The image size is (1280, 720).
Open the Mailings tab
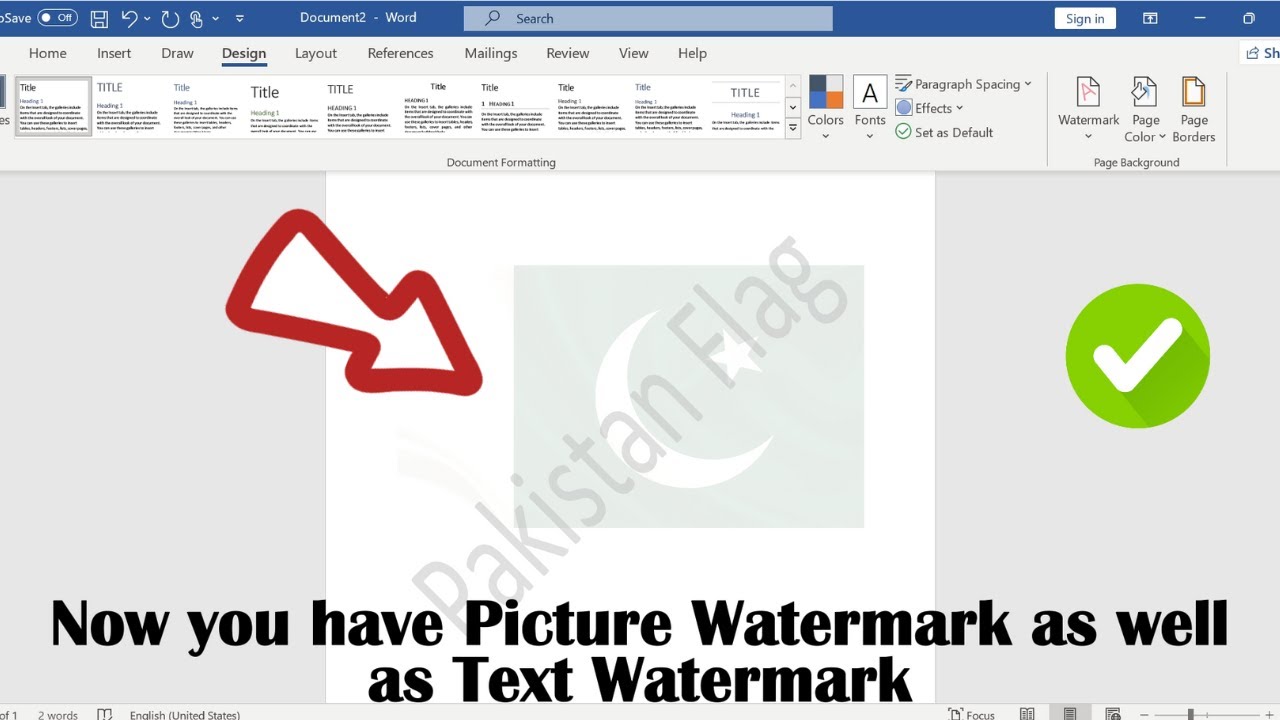(491, 53)
